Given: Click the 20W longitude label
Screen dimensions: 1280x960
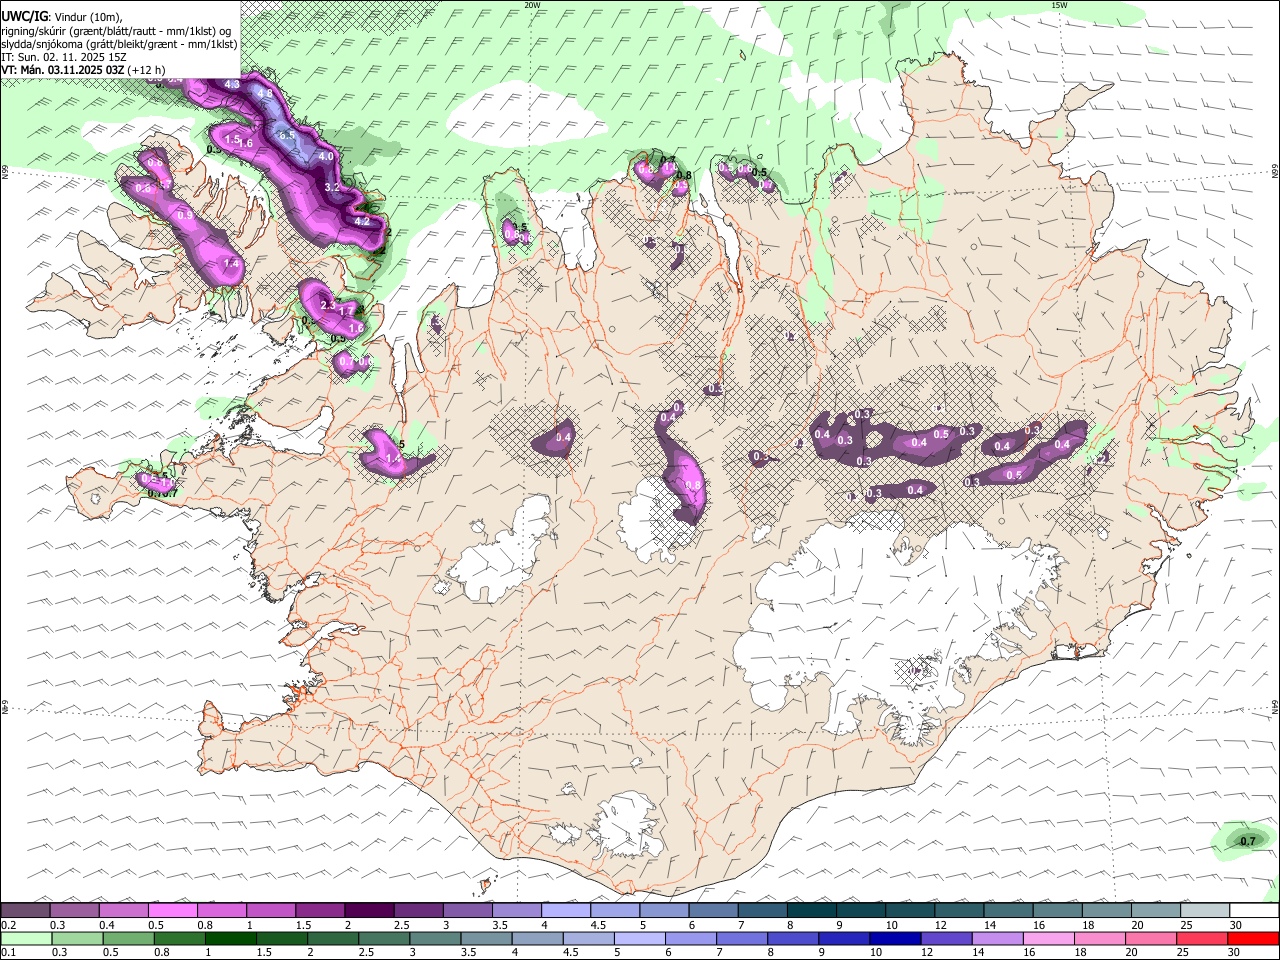Looking at the screenshot, I should [x=533, y=5].
